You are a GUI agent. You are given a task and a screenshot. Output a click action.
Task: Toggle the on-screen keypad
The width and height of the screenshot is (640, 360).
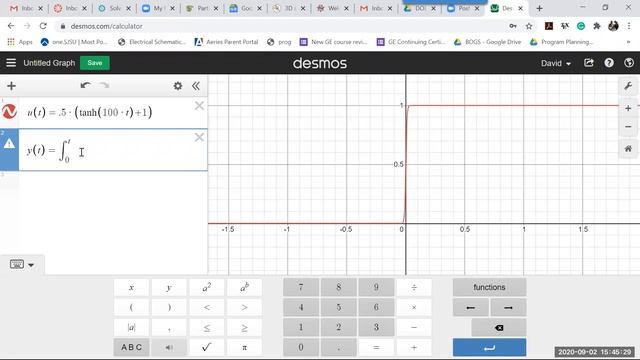coord(22,264)
